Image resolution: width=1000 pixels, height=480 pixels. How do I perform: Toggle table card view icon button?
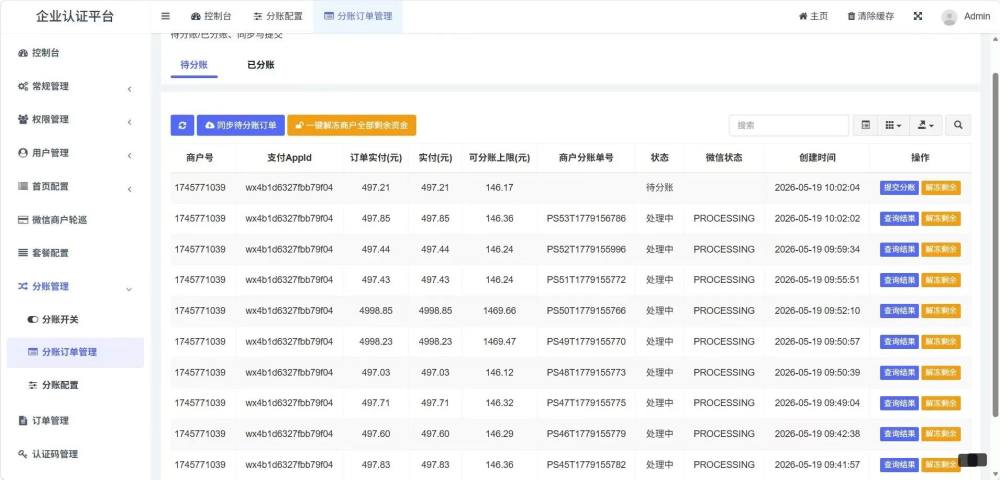pyautogui.click(x=865, y=126)
